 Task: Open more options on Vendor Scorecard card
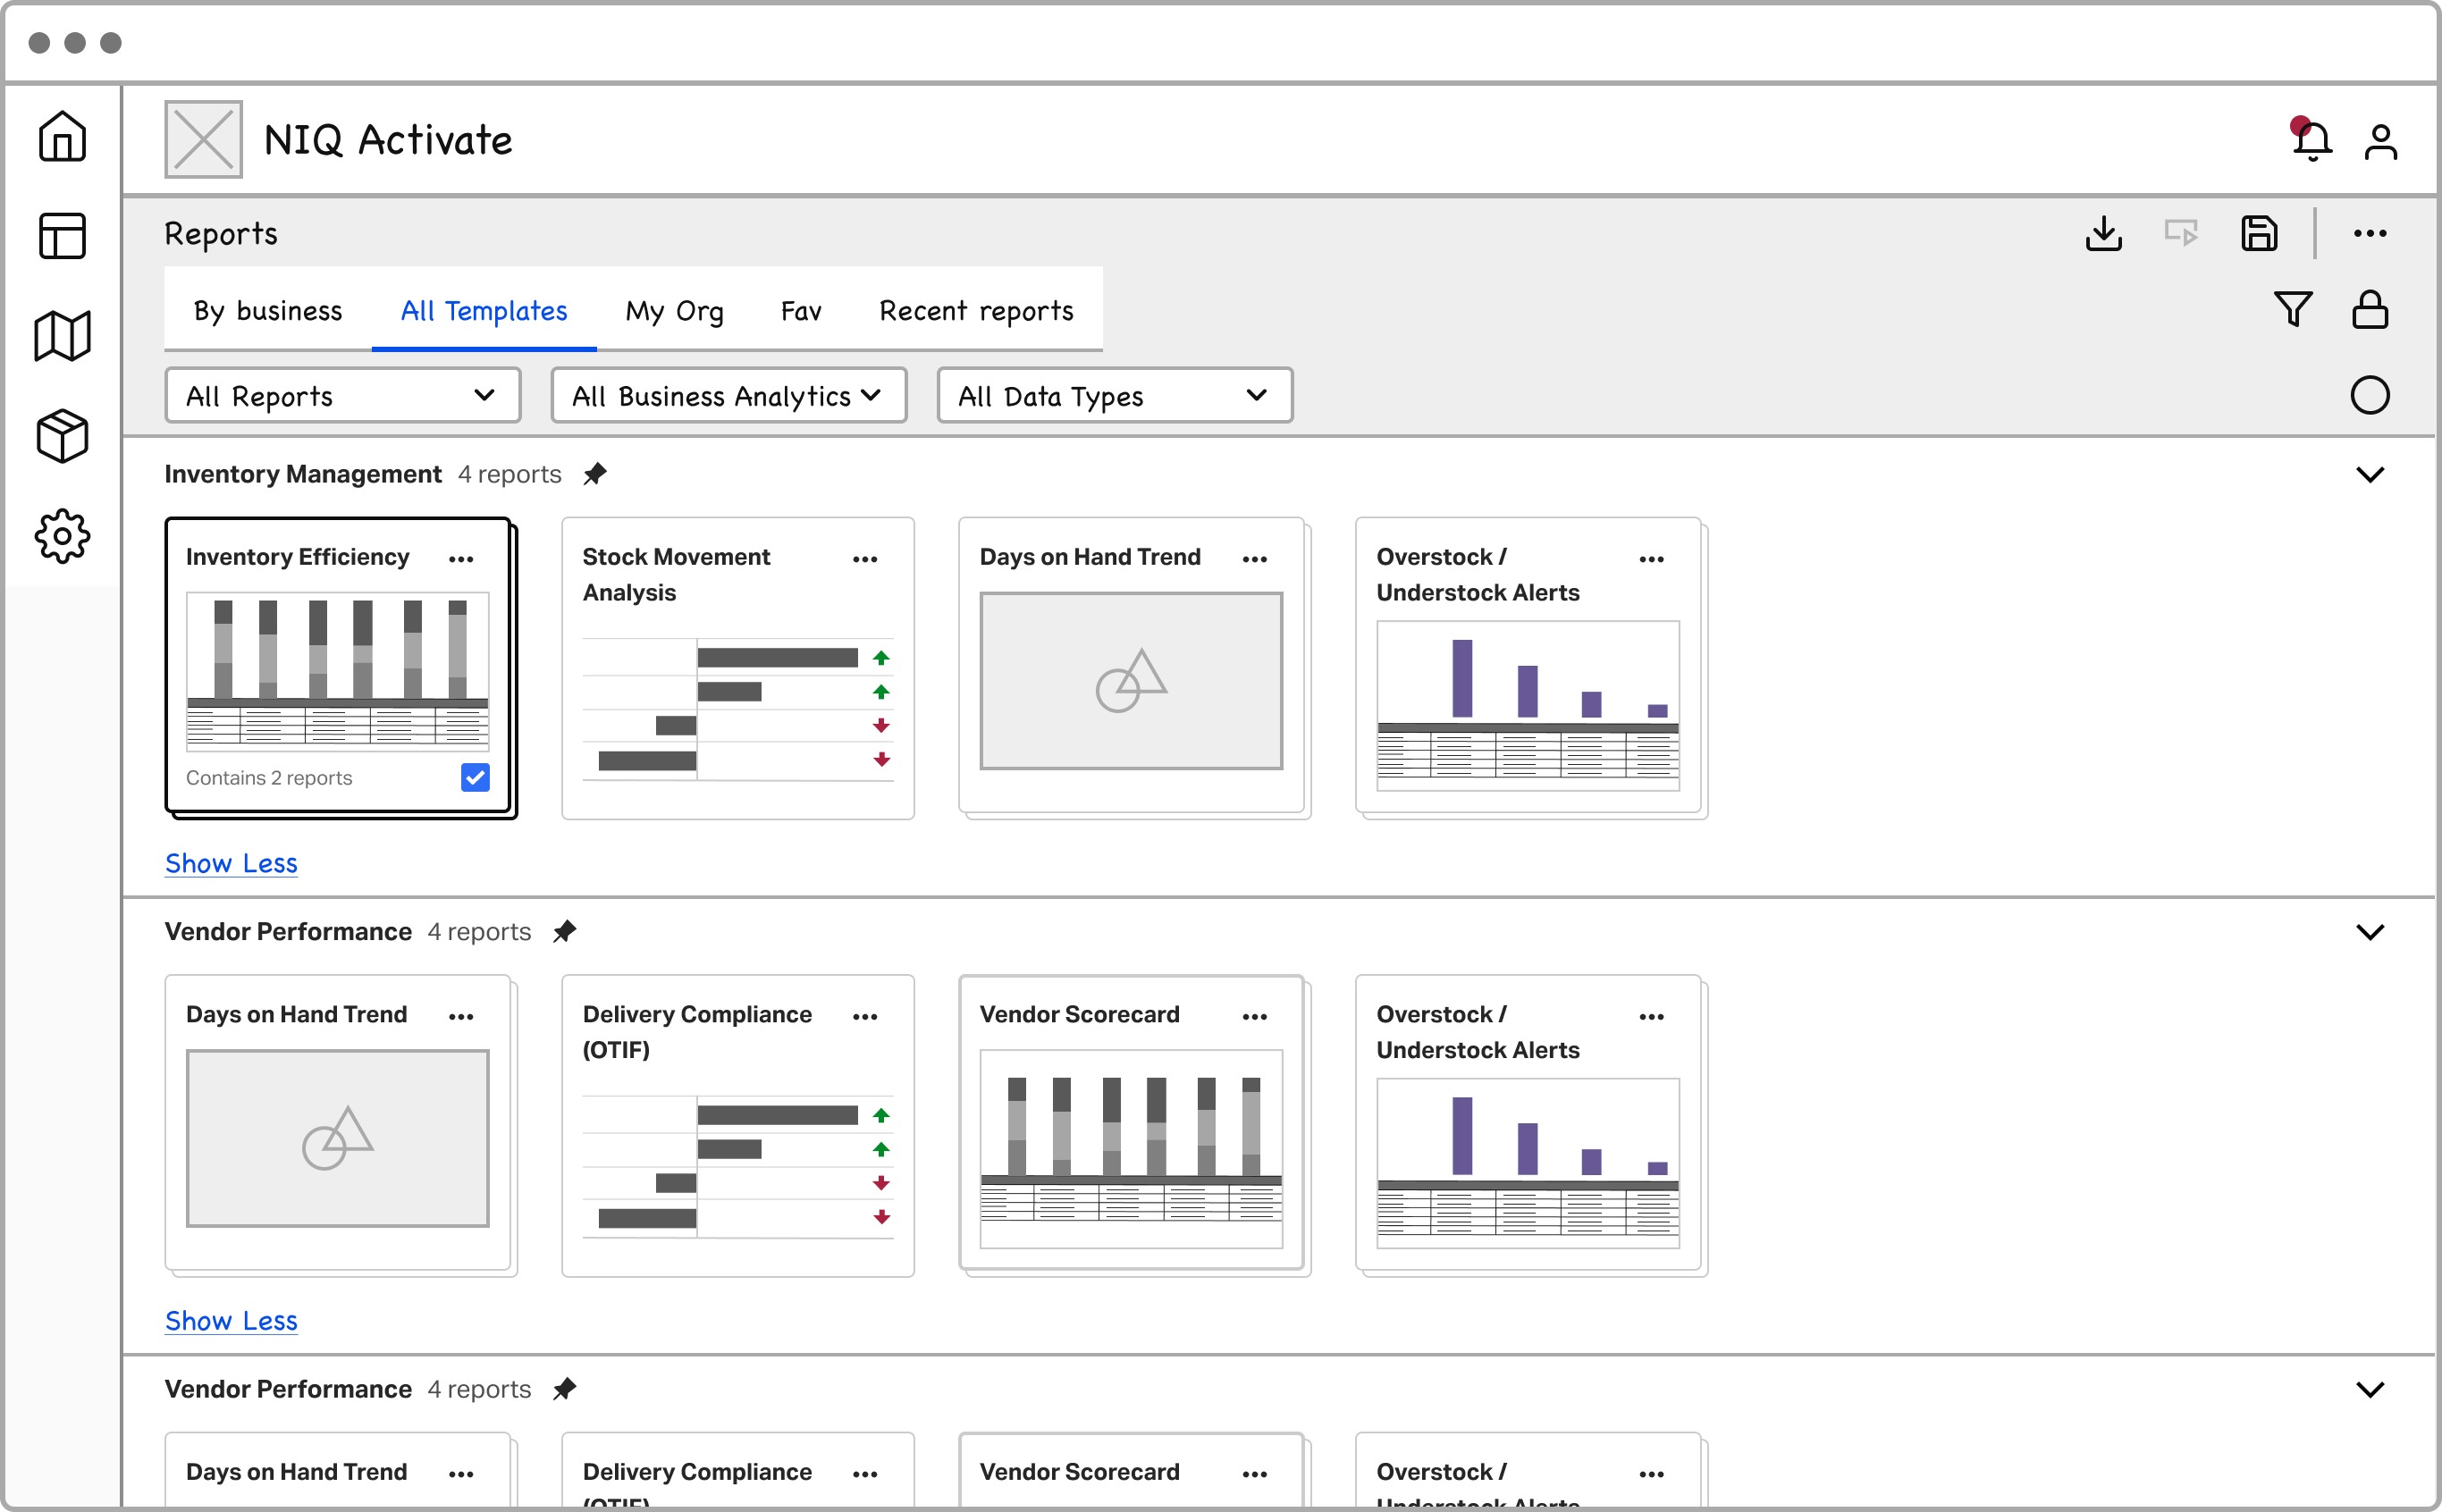(1254, 1016)
